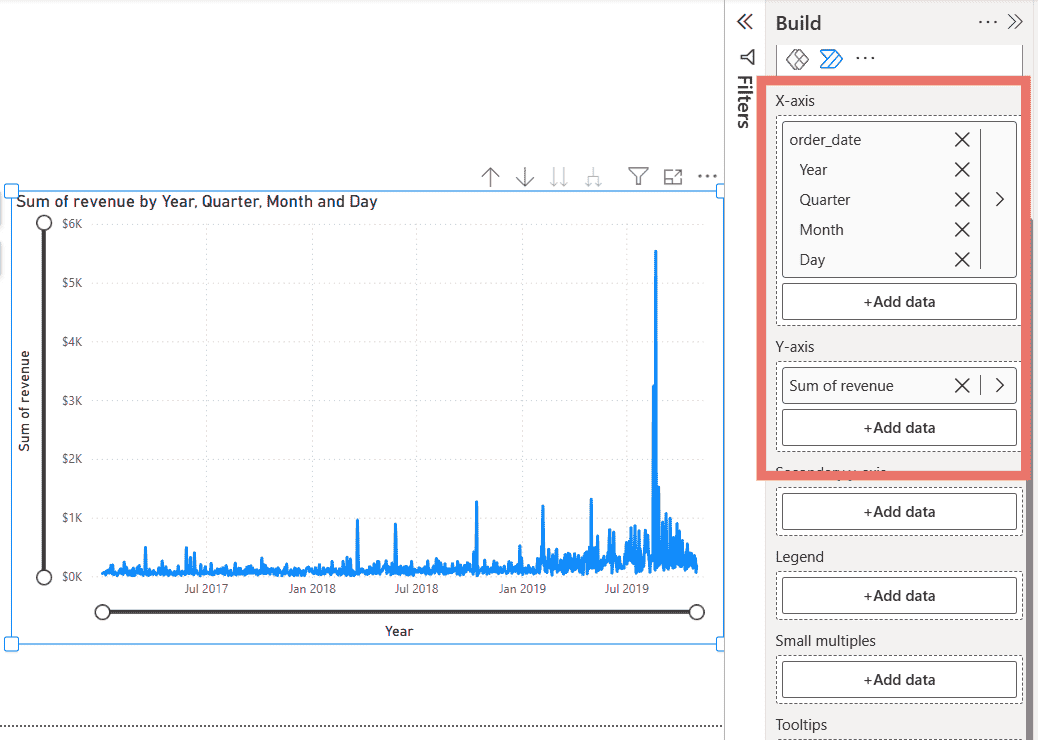
Task: Click the Y-axis section heading
Action: pyautogui.click(x=794, y=346)
